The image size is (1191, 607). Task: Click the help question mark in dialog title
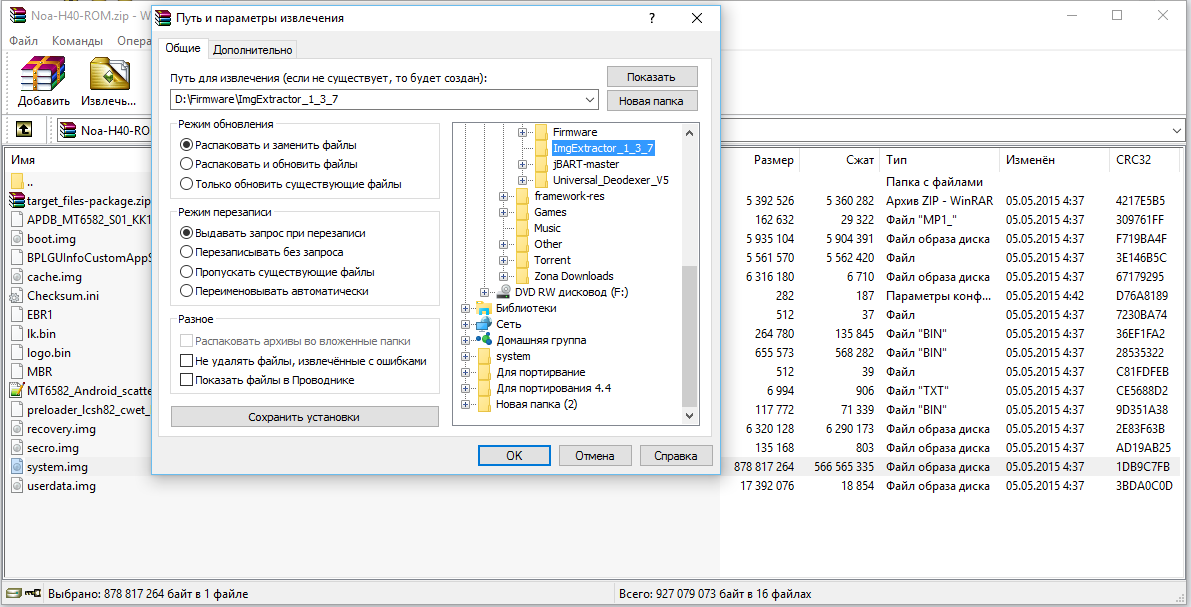pos(652,18)
